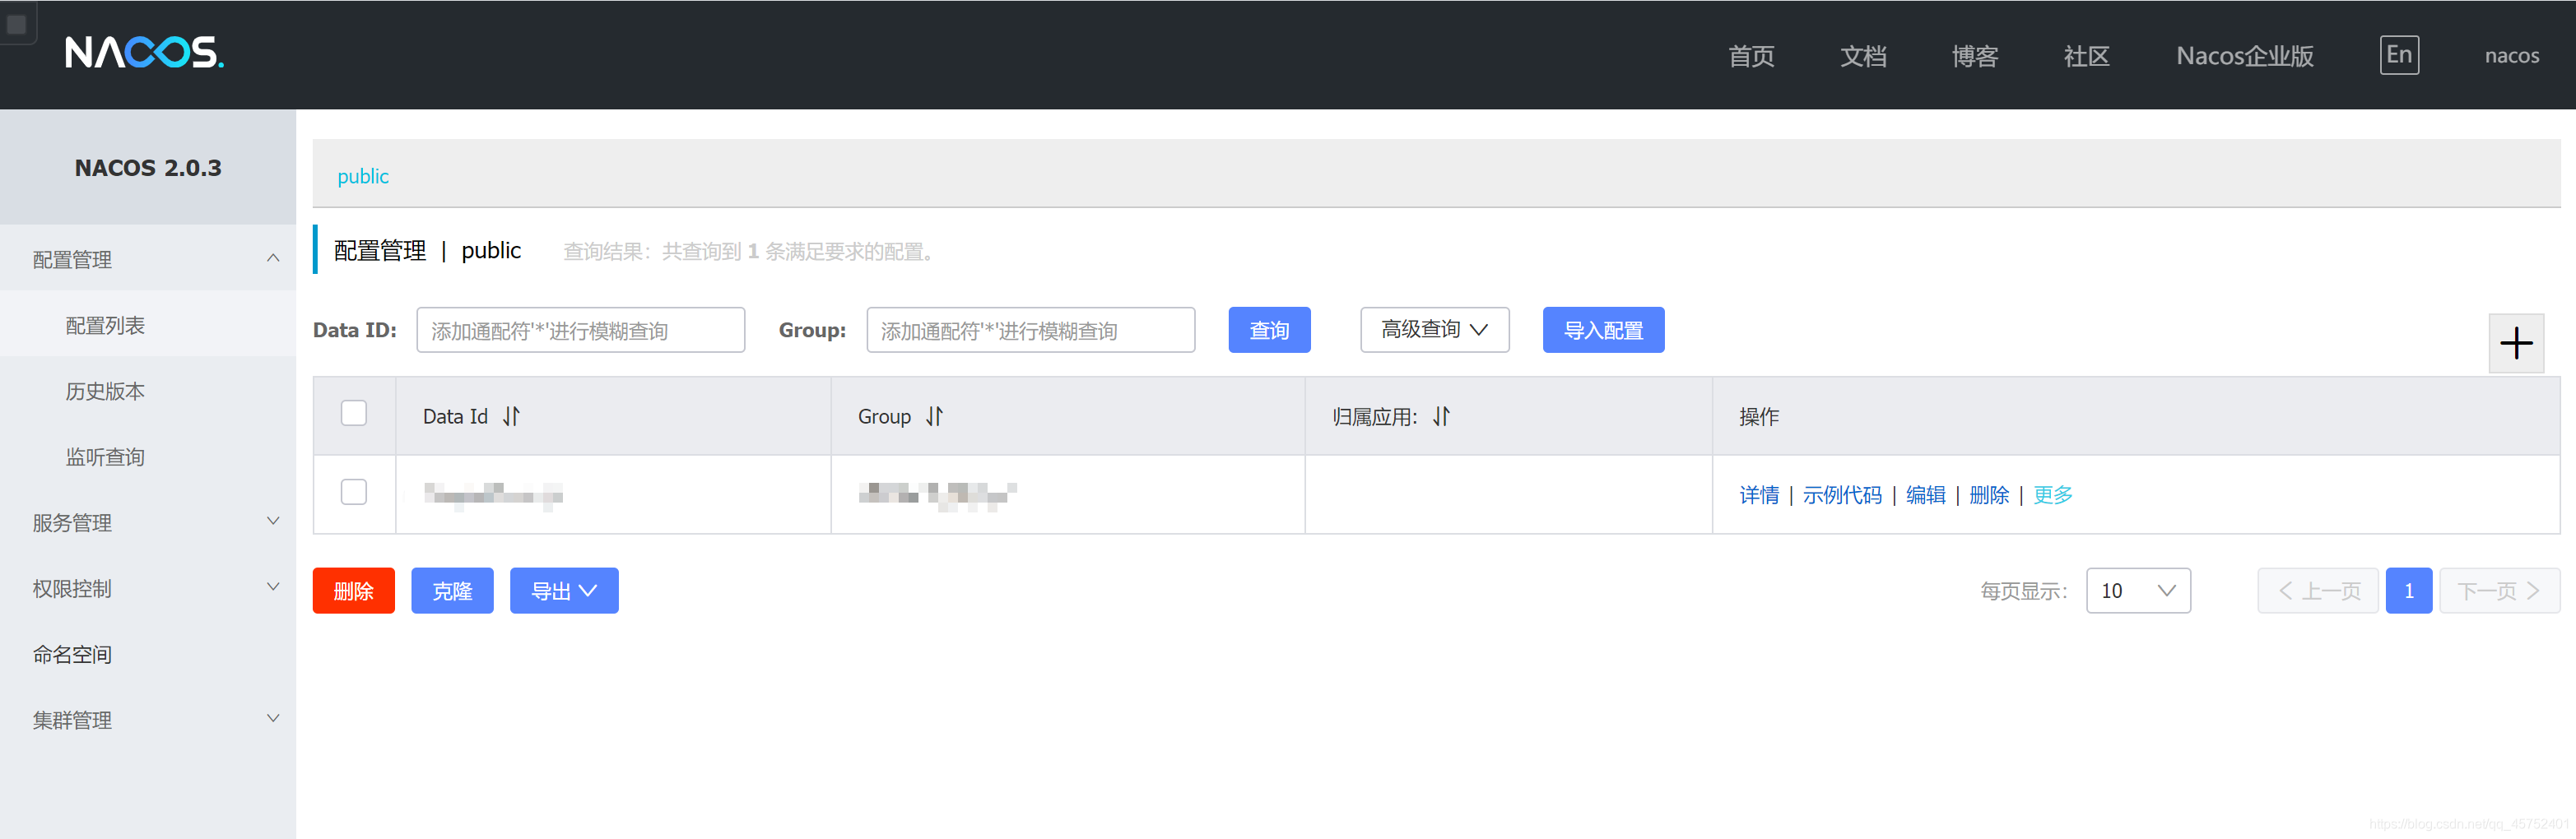
Task: Click the 克隆 clone button
Action: (x=452, y=590)
